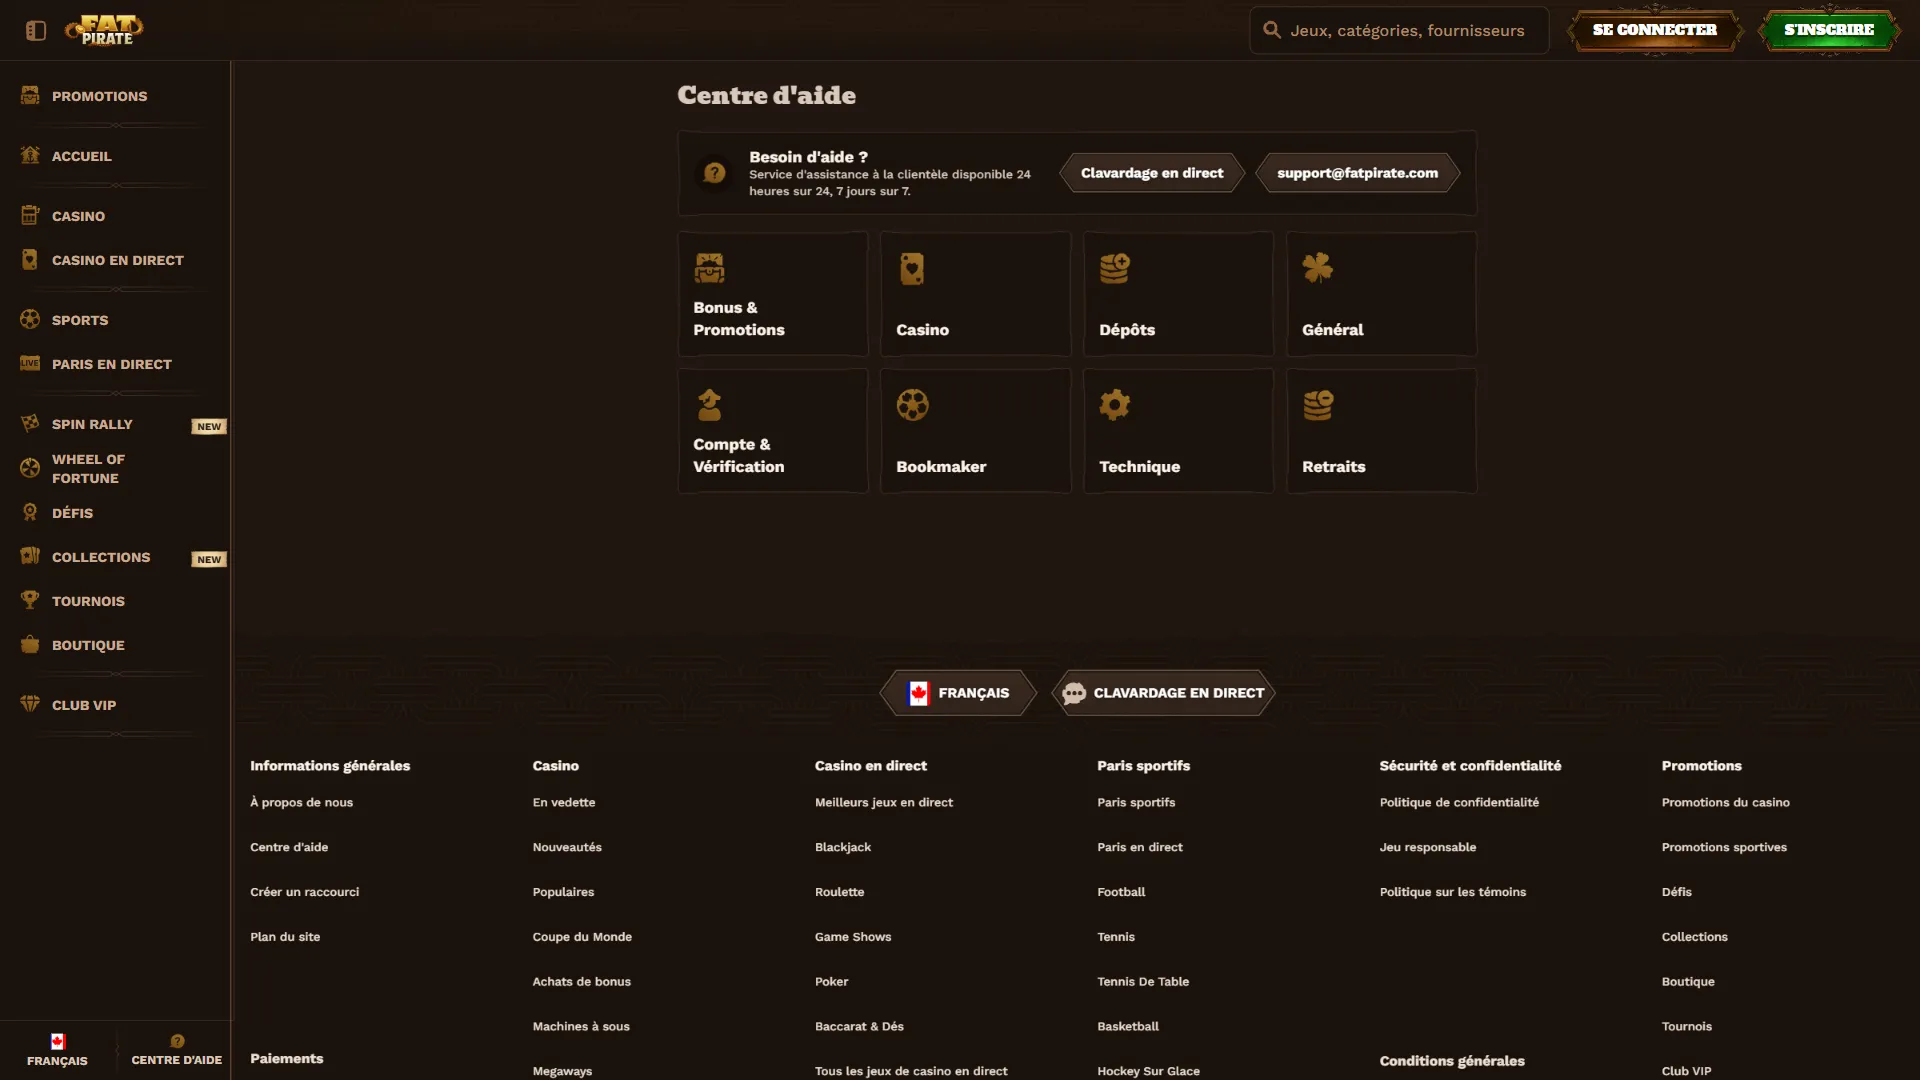
Task: Open the Retraits help category card
Action: (1381, 431)
